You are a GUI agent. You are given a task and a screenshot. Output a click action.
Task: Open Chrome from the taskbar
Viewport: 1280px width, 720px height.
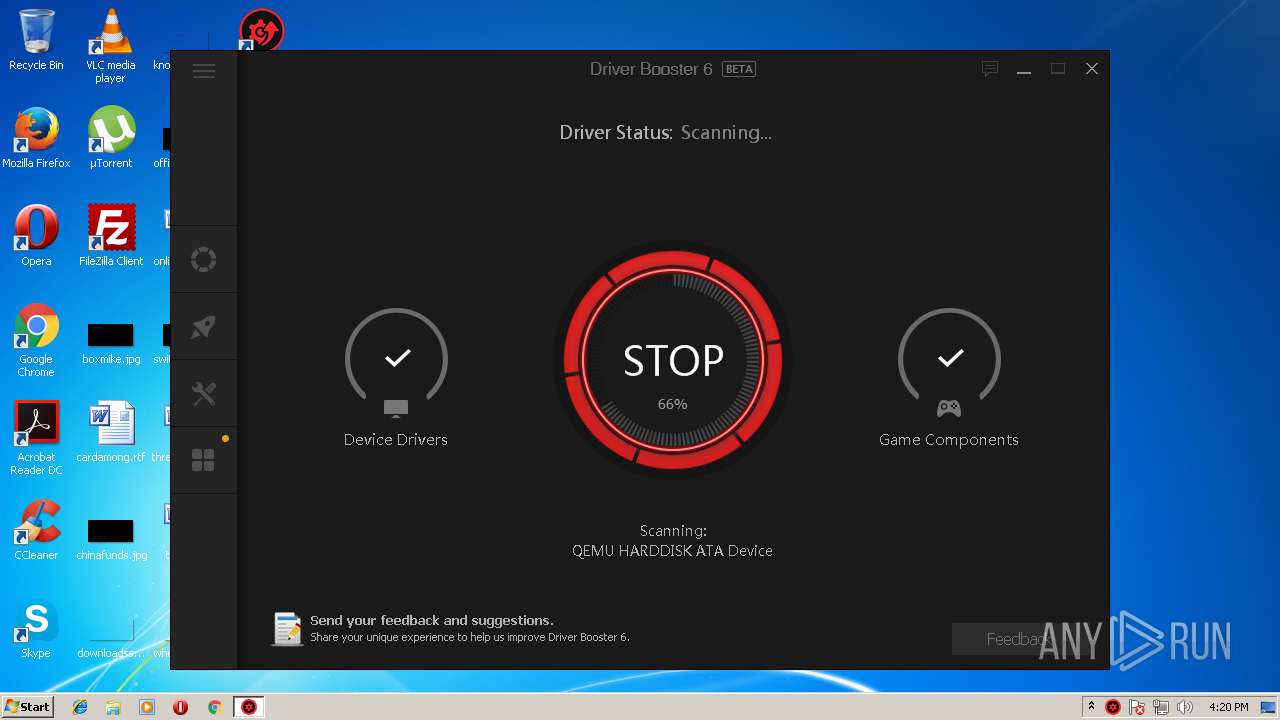pyautogui.click(x=214, y=707)
